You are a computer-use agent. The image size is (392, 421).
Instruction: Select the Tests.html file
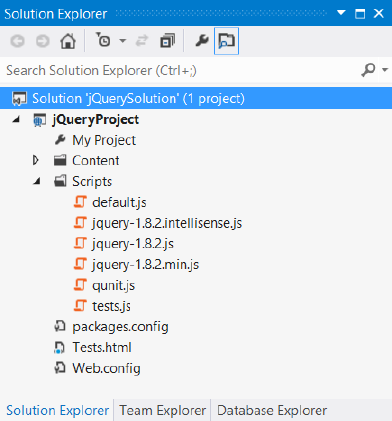click(x=102, y=348)
